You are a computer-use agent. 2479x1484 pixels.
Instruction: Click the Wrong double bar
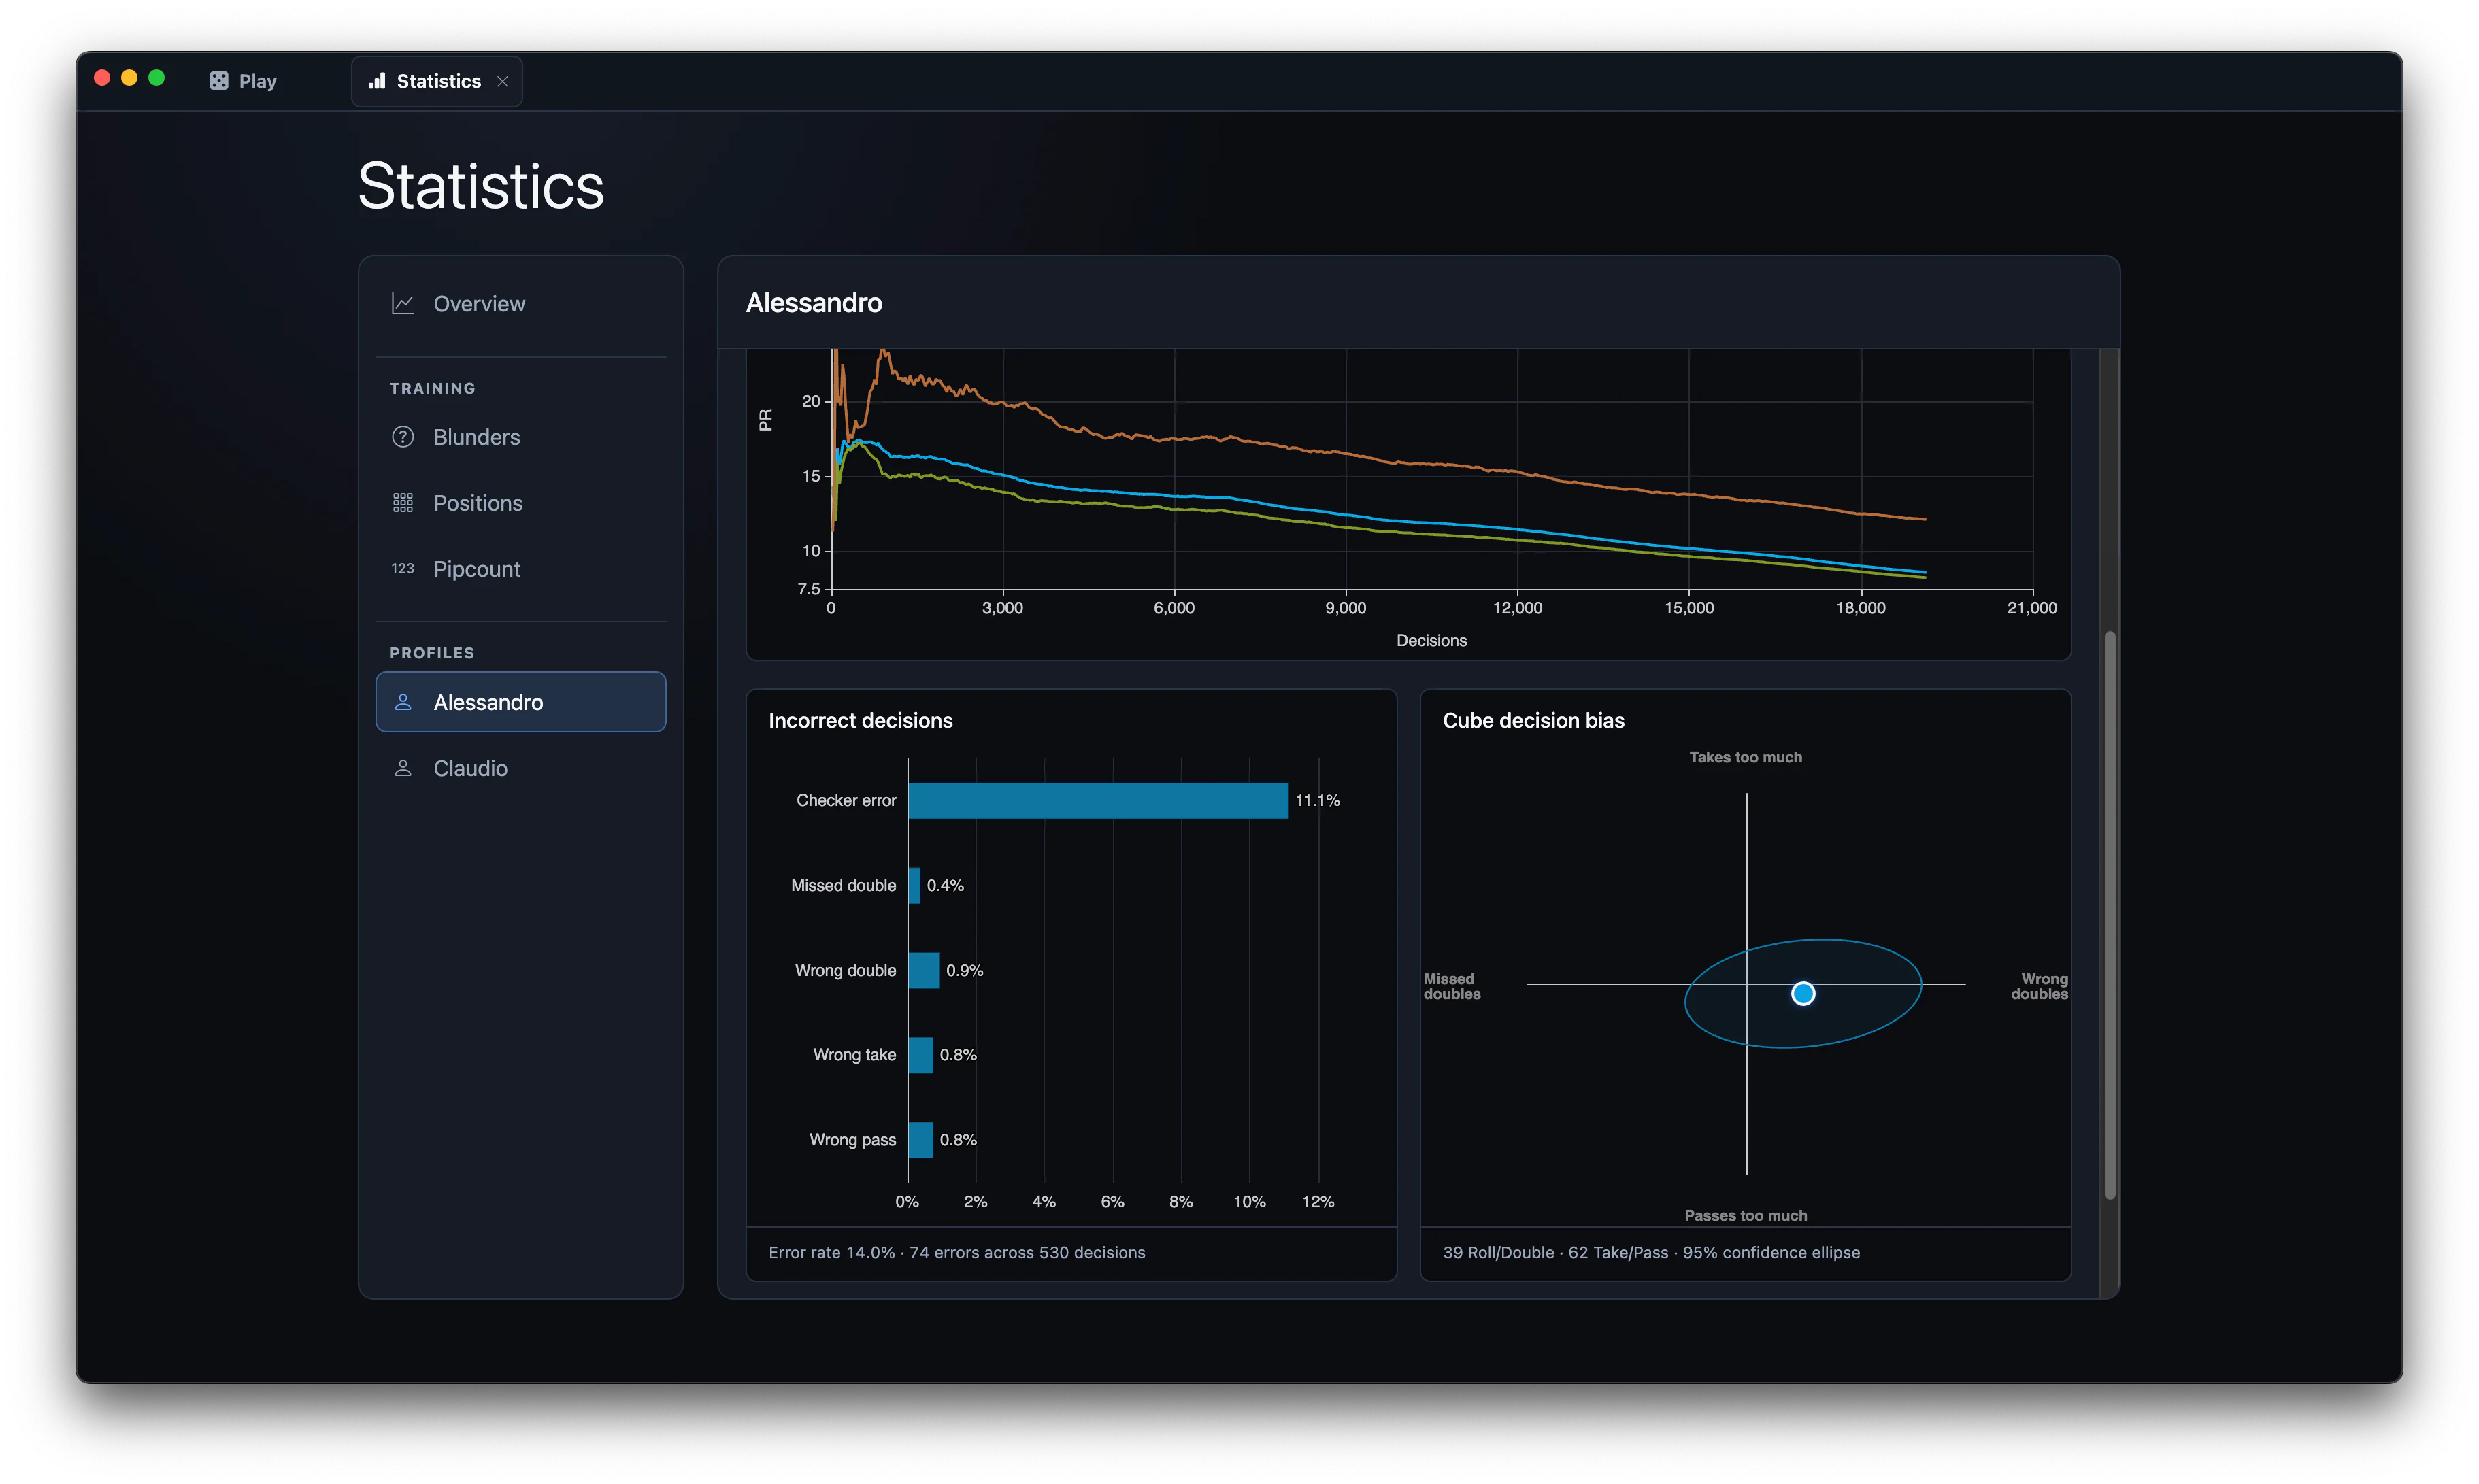click(924, 971)
